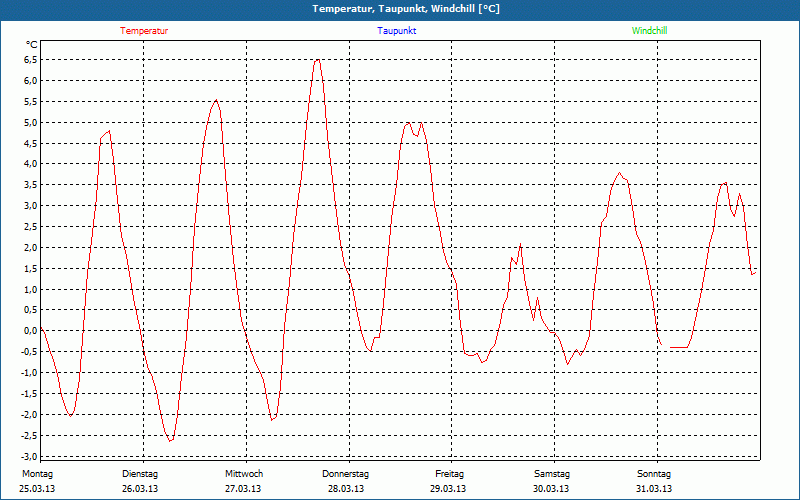Screen dimensions: 800x500
Task: Click the green Windchill legend label
Action: pos(649,31)
